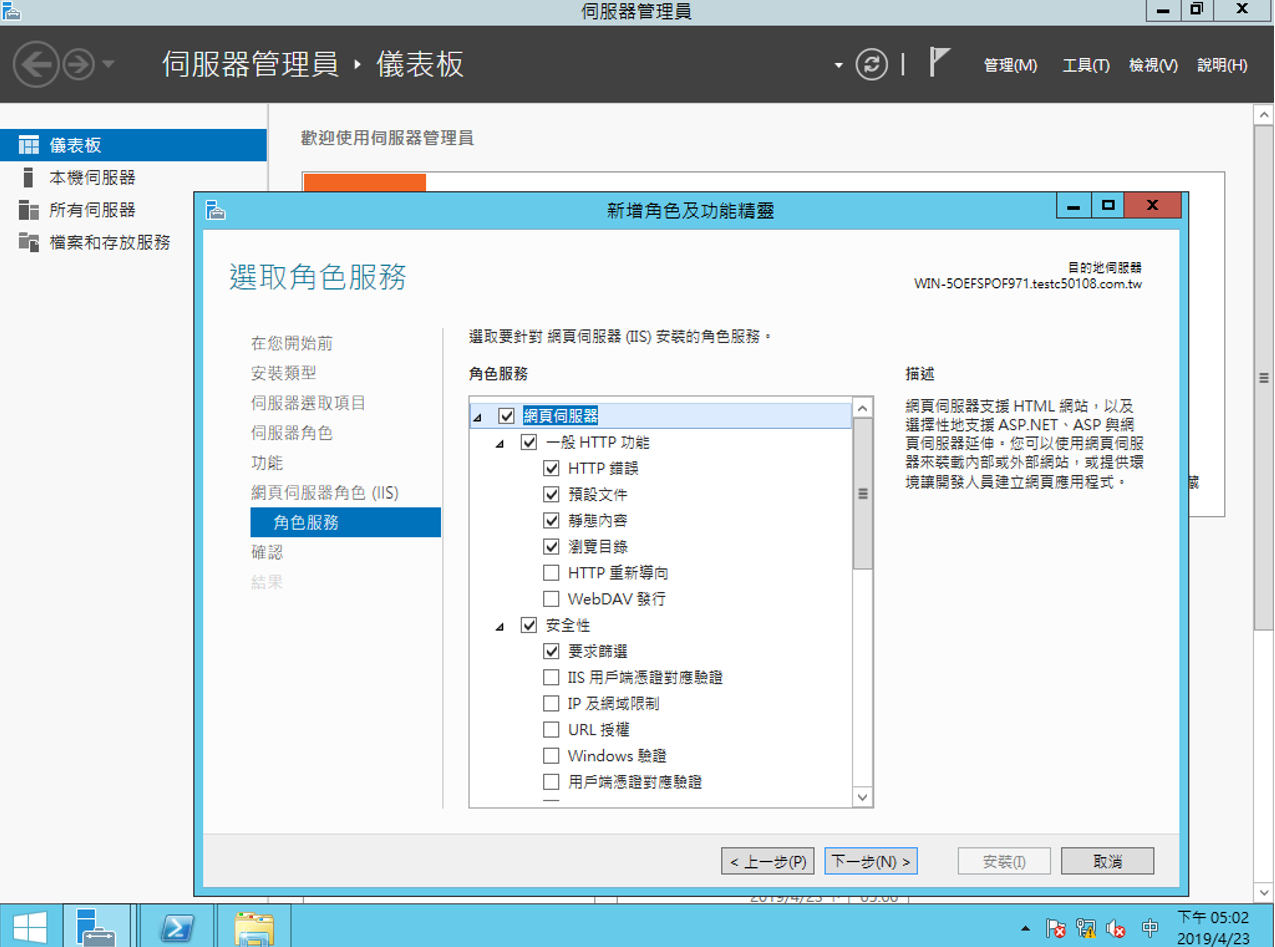Uncheck the 靜態內容 checkbox

click(551, 520)
